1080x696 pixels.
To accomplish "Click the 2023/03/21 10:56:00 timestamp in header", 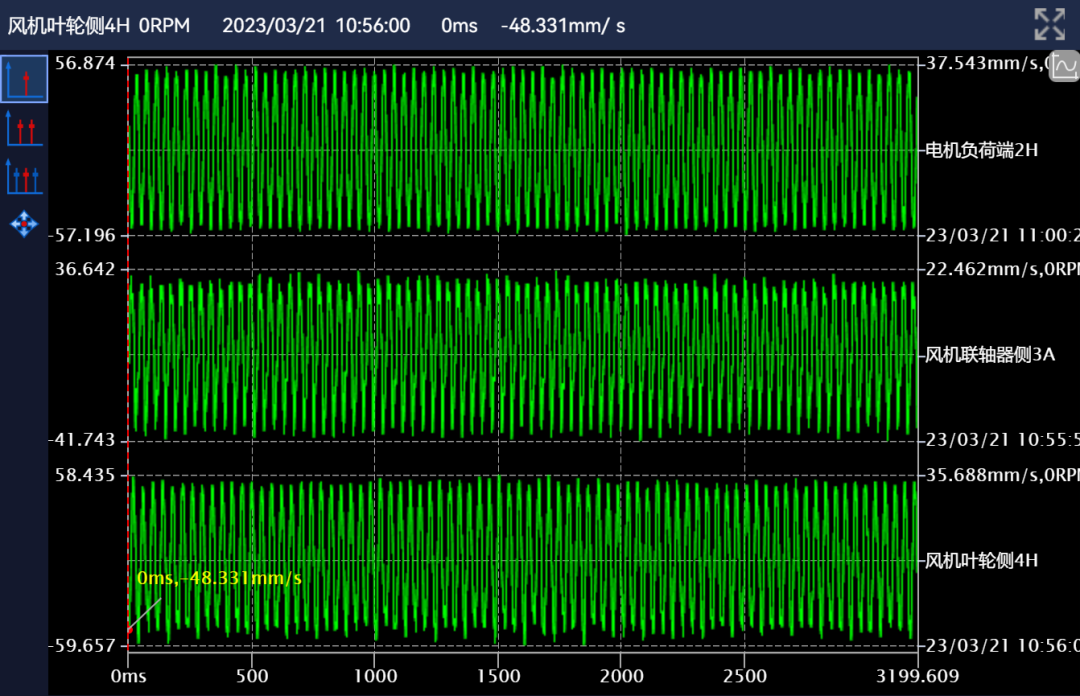I will [x=316, y=25].
